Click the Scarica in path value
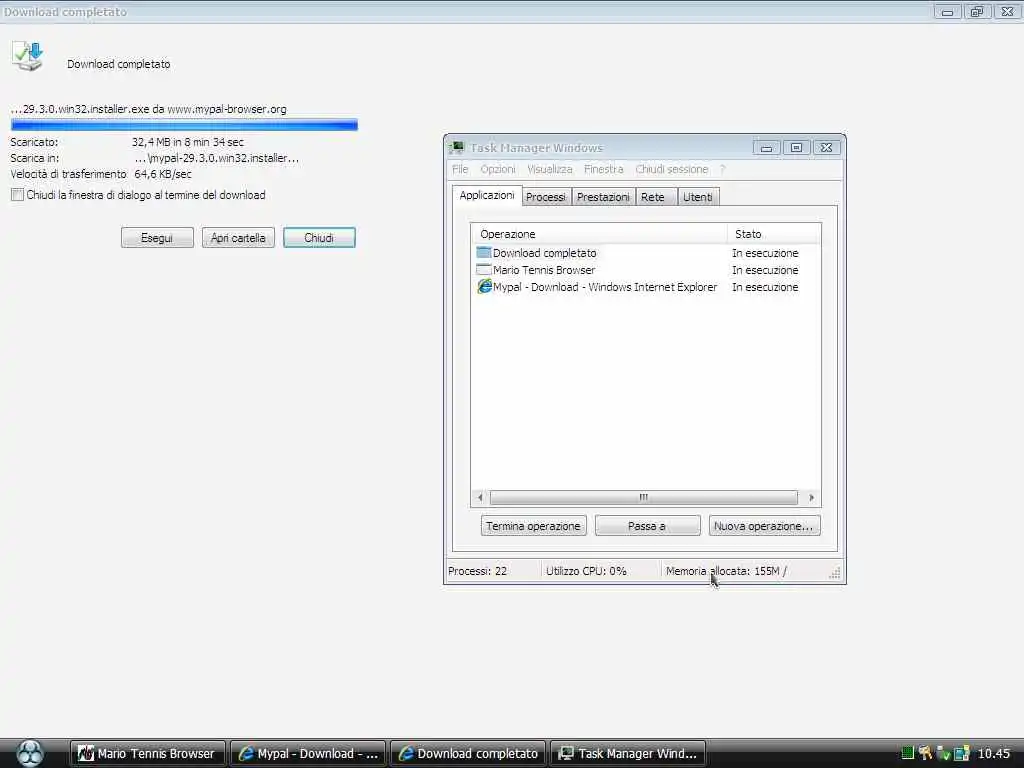Viewport: 1024px width, 768px height. click(217, 158)
